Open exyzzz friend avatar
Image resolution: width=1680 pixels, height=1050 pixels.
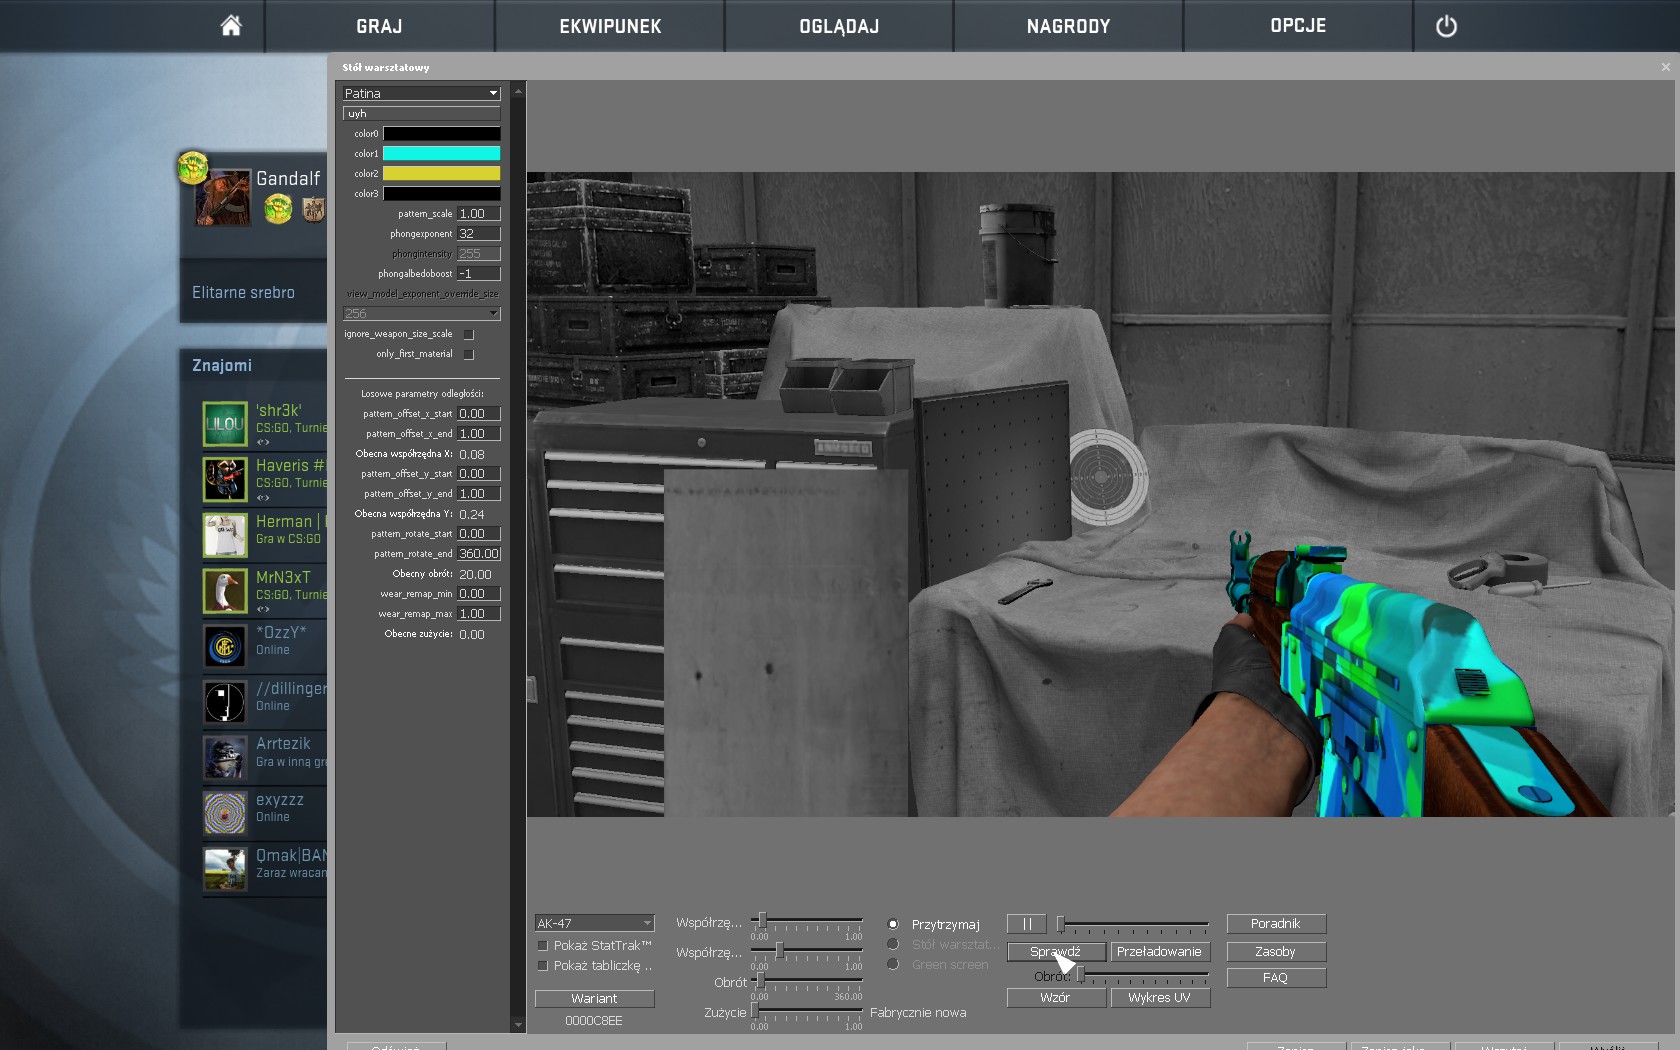coord(225,814)
